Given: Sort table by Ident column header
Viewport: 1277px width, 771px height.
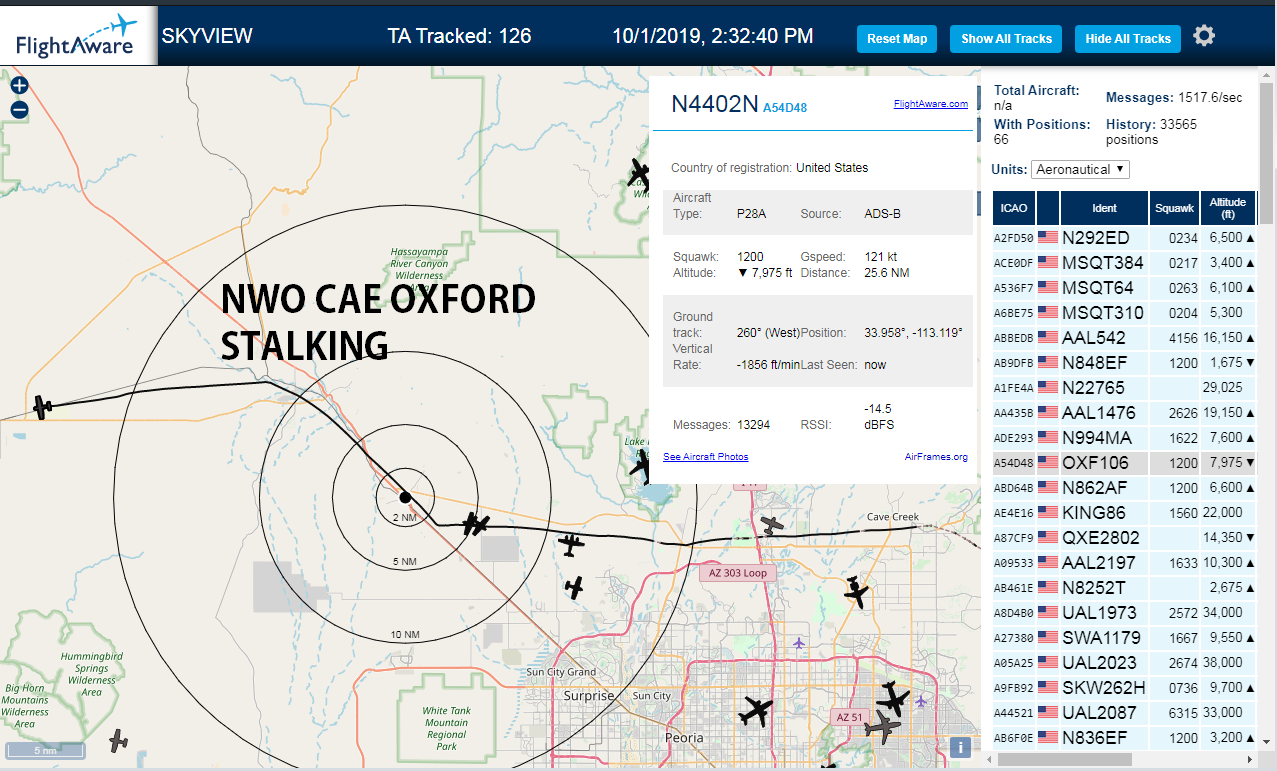Looking at the screenshot, I should click(1104, 208).
